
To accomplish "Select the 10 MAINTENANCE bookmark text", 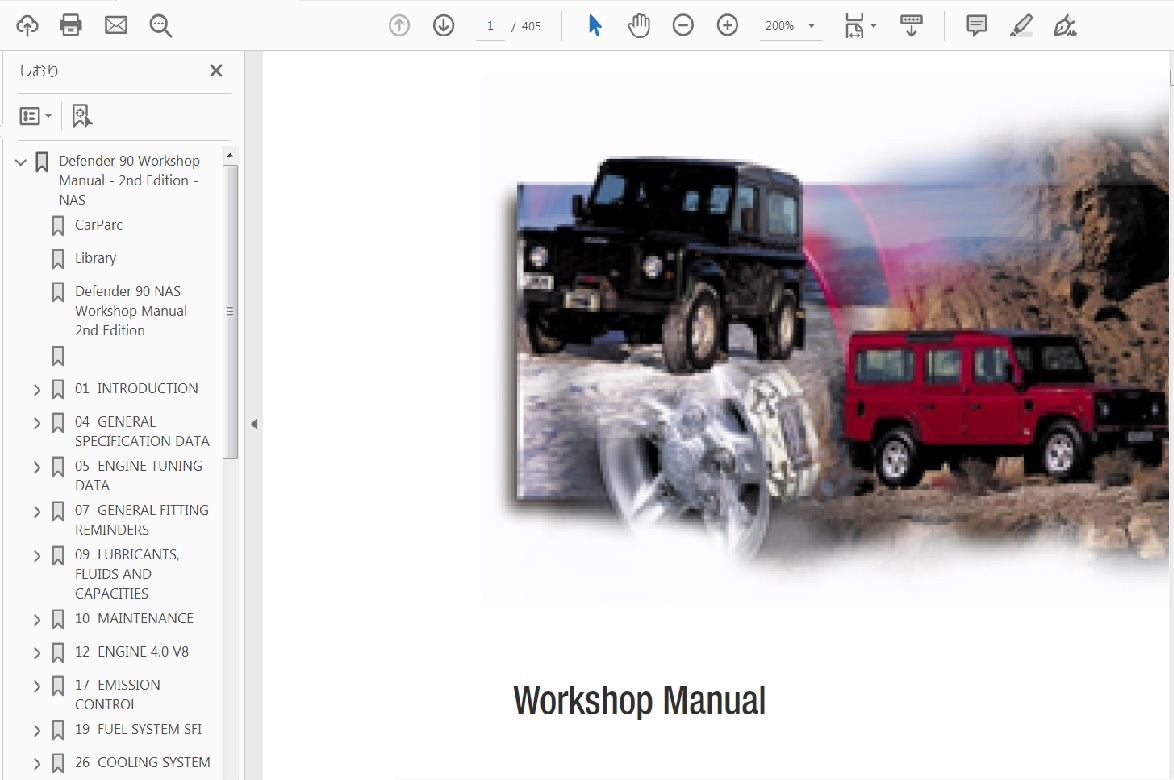I will tap(134, 618).
